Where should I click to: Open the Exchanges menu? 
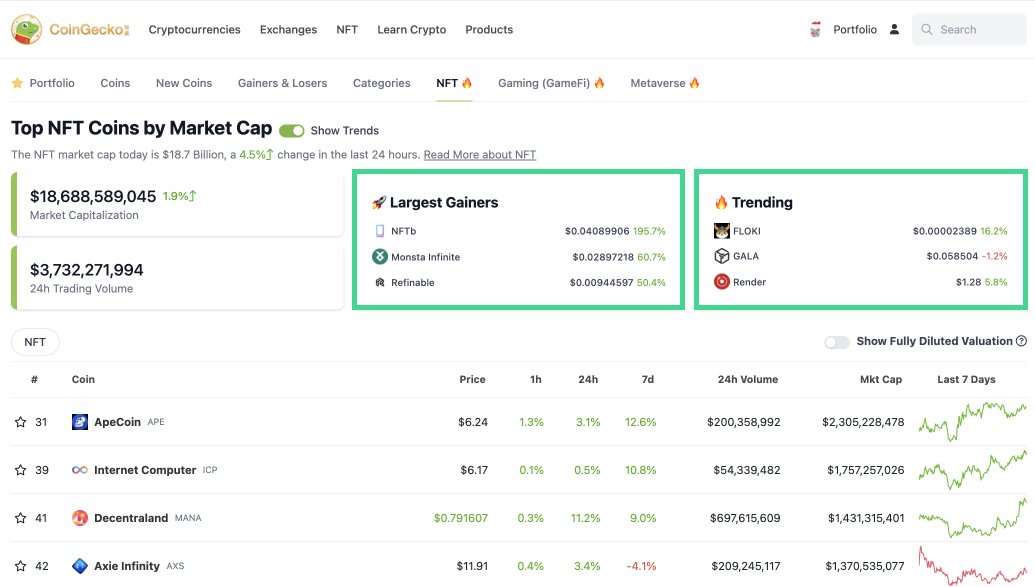pyautogui.click(x=288, y=30)
